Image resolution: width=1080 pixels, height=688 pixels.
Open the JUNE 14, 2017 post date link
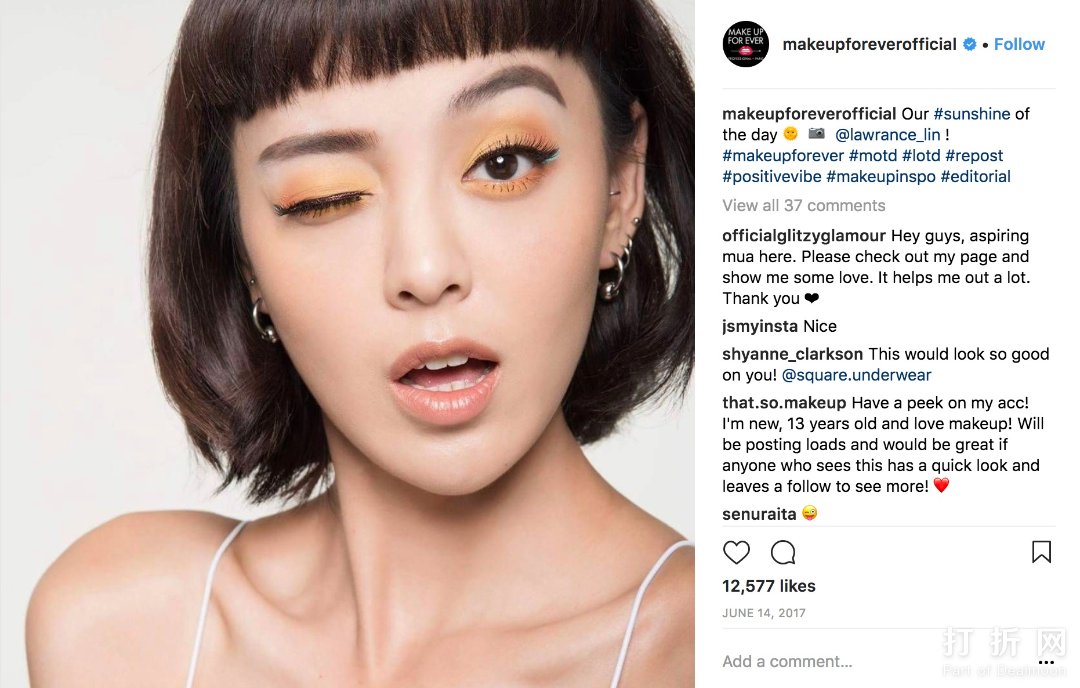point(763,613)
